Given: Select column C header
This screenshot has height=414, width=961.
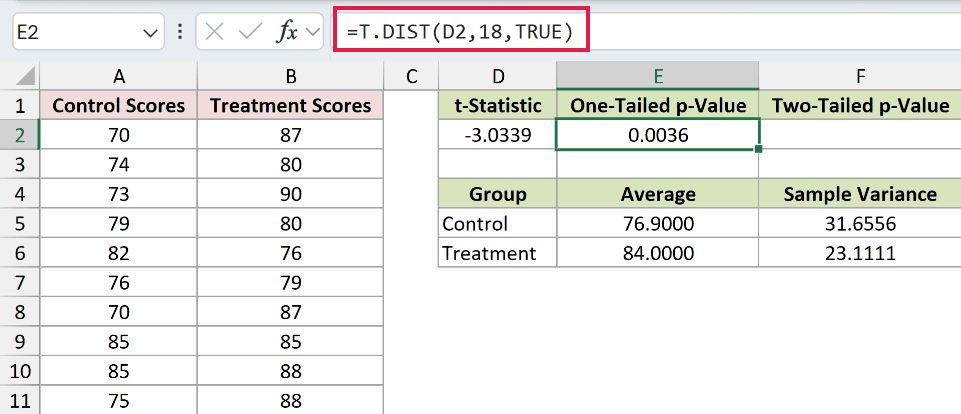Looking at the screenshot, I should click(x=411, y=77).
